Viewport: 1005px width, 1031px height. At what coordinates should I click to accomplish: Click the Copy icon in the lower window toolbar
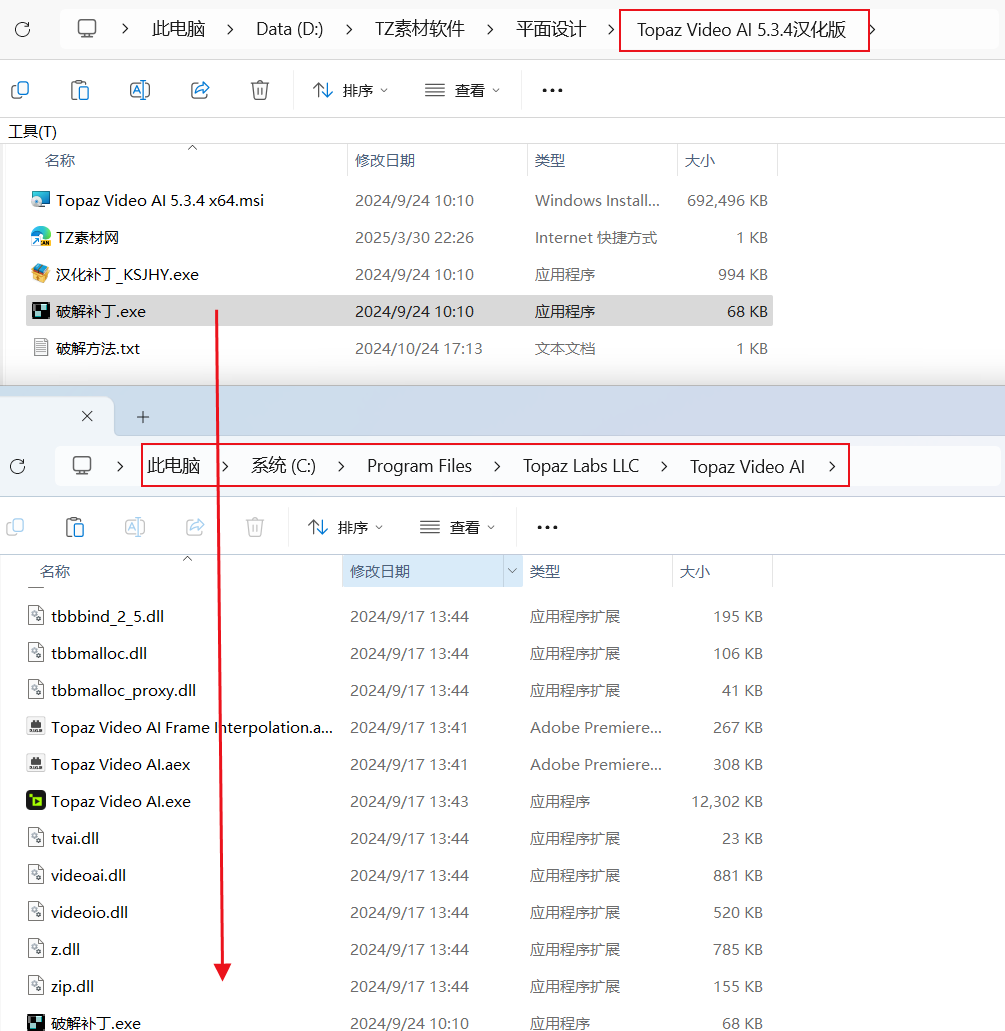[15, 527]
